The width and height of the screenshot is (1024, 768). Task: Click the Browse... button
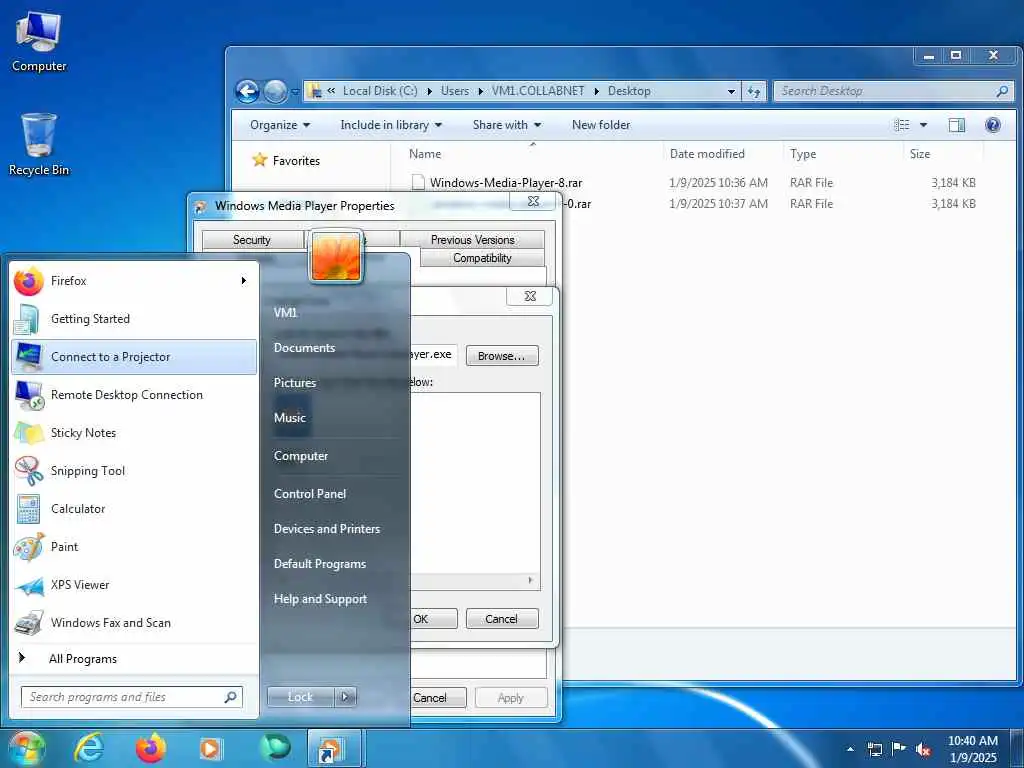[502, 356]
